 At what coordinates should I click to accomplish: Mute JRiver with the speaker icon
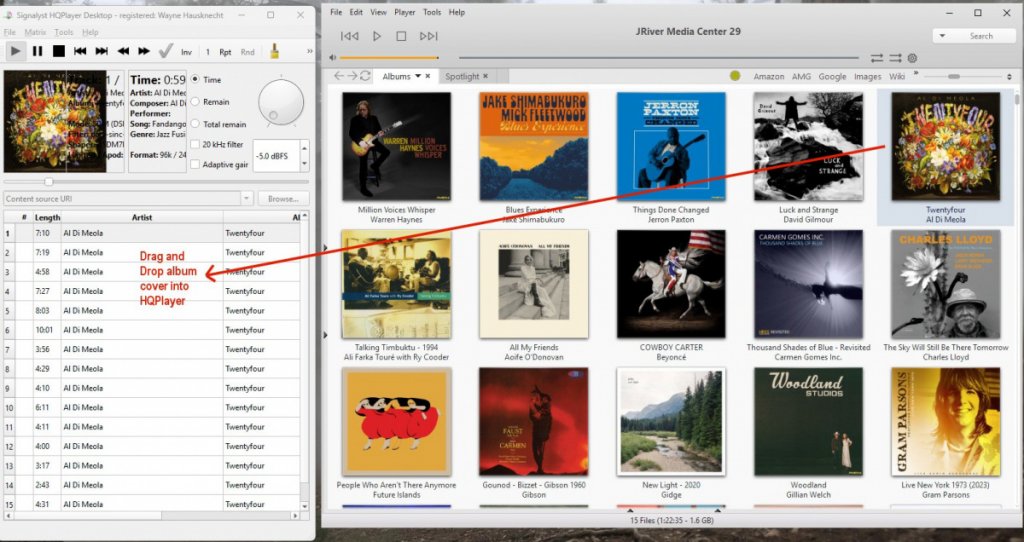pos(332,57)
